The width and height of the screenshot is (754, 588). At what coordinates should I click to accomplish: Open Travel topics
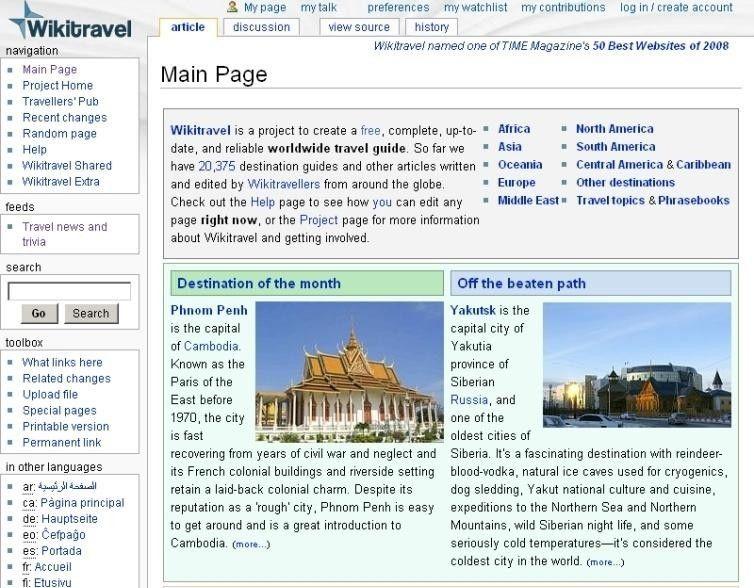tap(610, 200)
